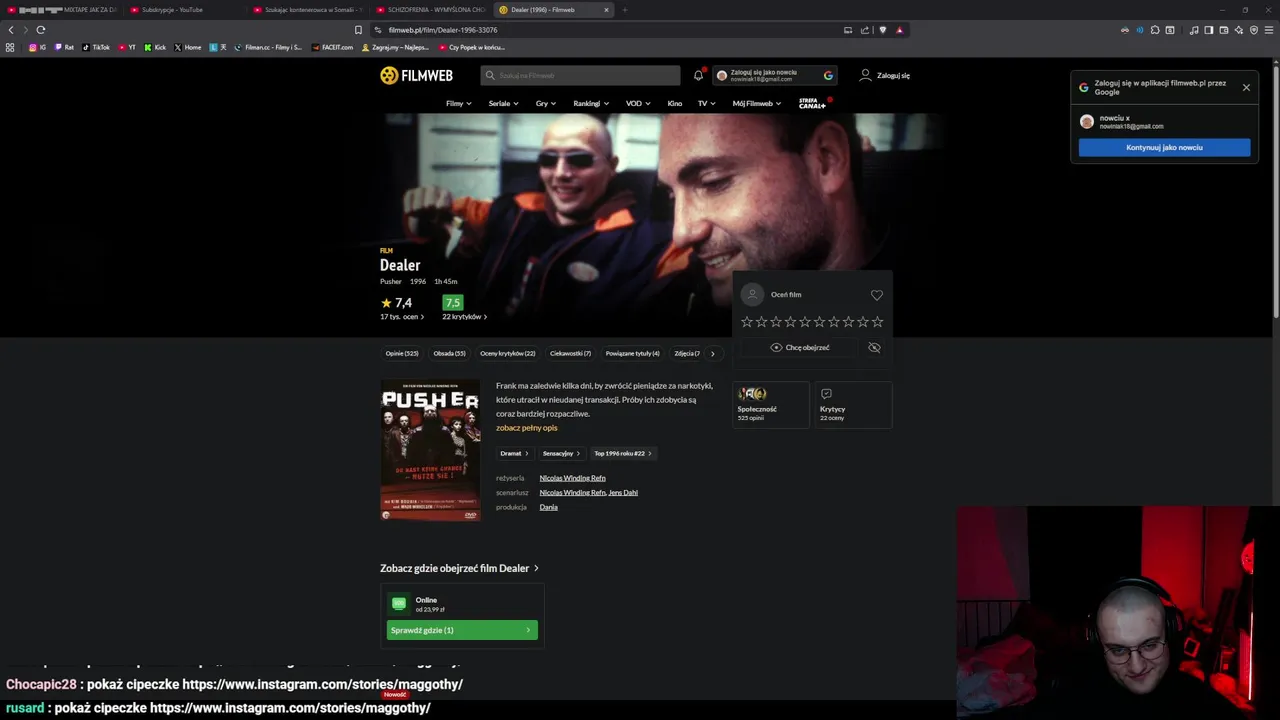The image size is (1280, 720).
Task: Open the IG bookmark
Action: click(x=37, y=47)
